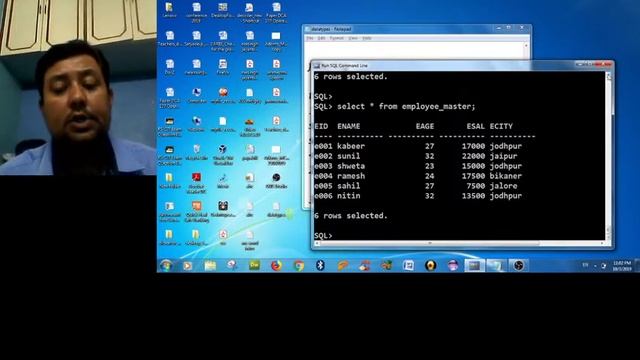Viewport: 640px width, 360px height.
Task: Click the EAGE column header
Action: click(424, 126)
